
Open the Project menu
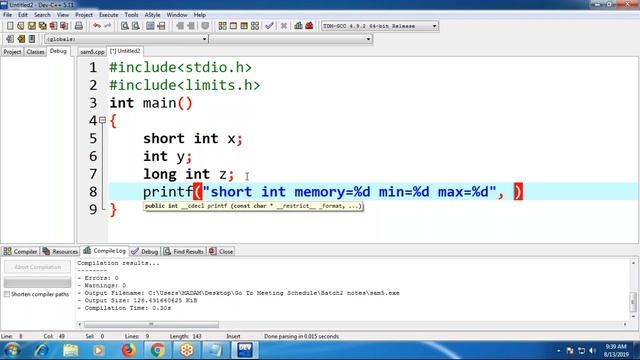tap(84, 15)
